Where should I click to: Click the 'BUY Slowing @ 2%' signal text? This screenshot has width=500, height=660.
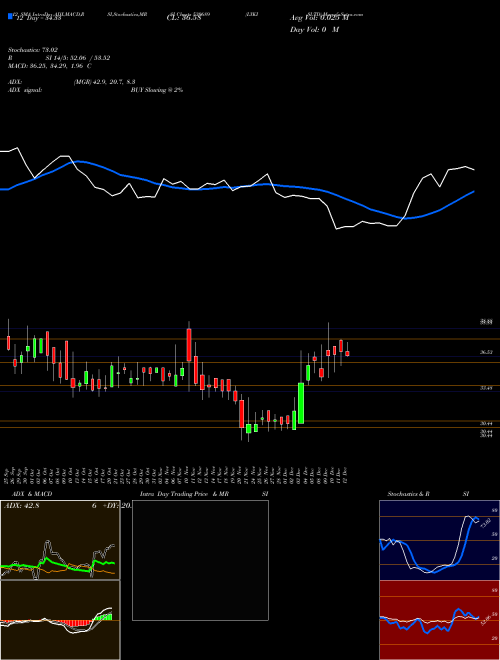point(157,90)
